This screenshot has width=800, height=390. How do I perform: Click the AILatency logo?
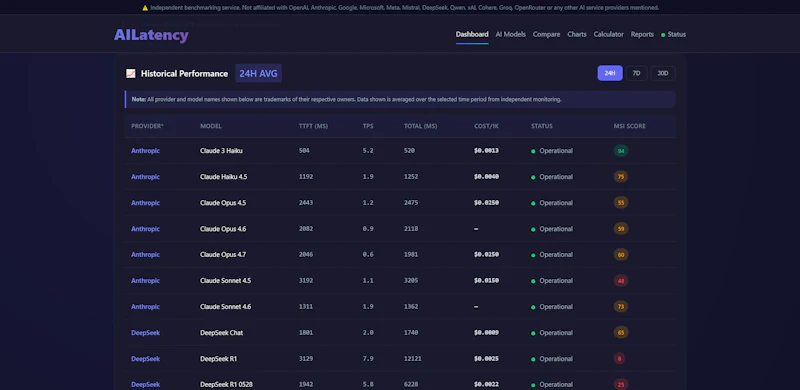point(151,35)
